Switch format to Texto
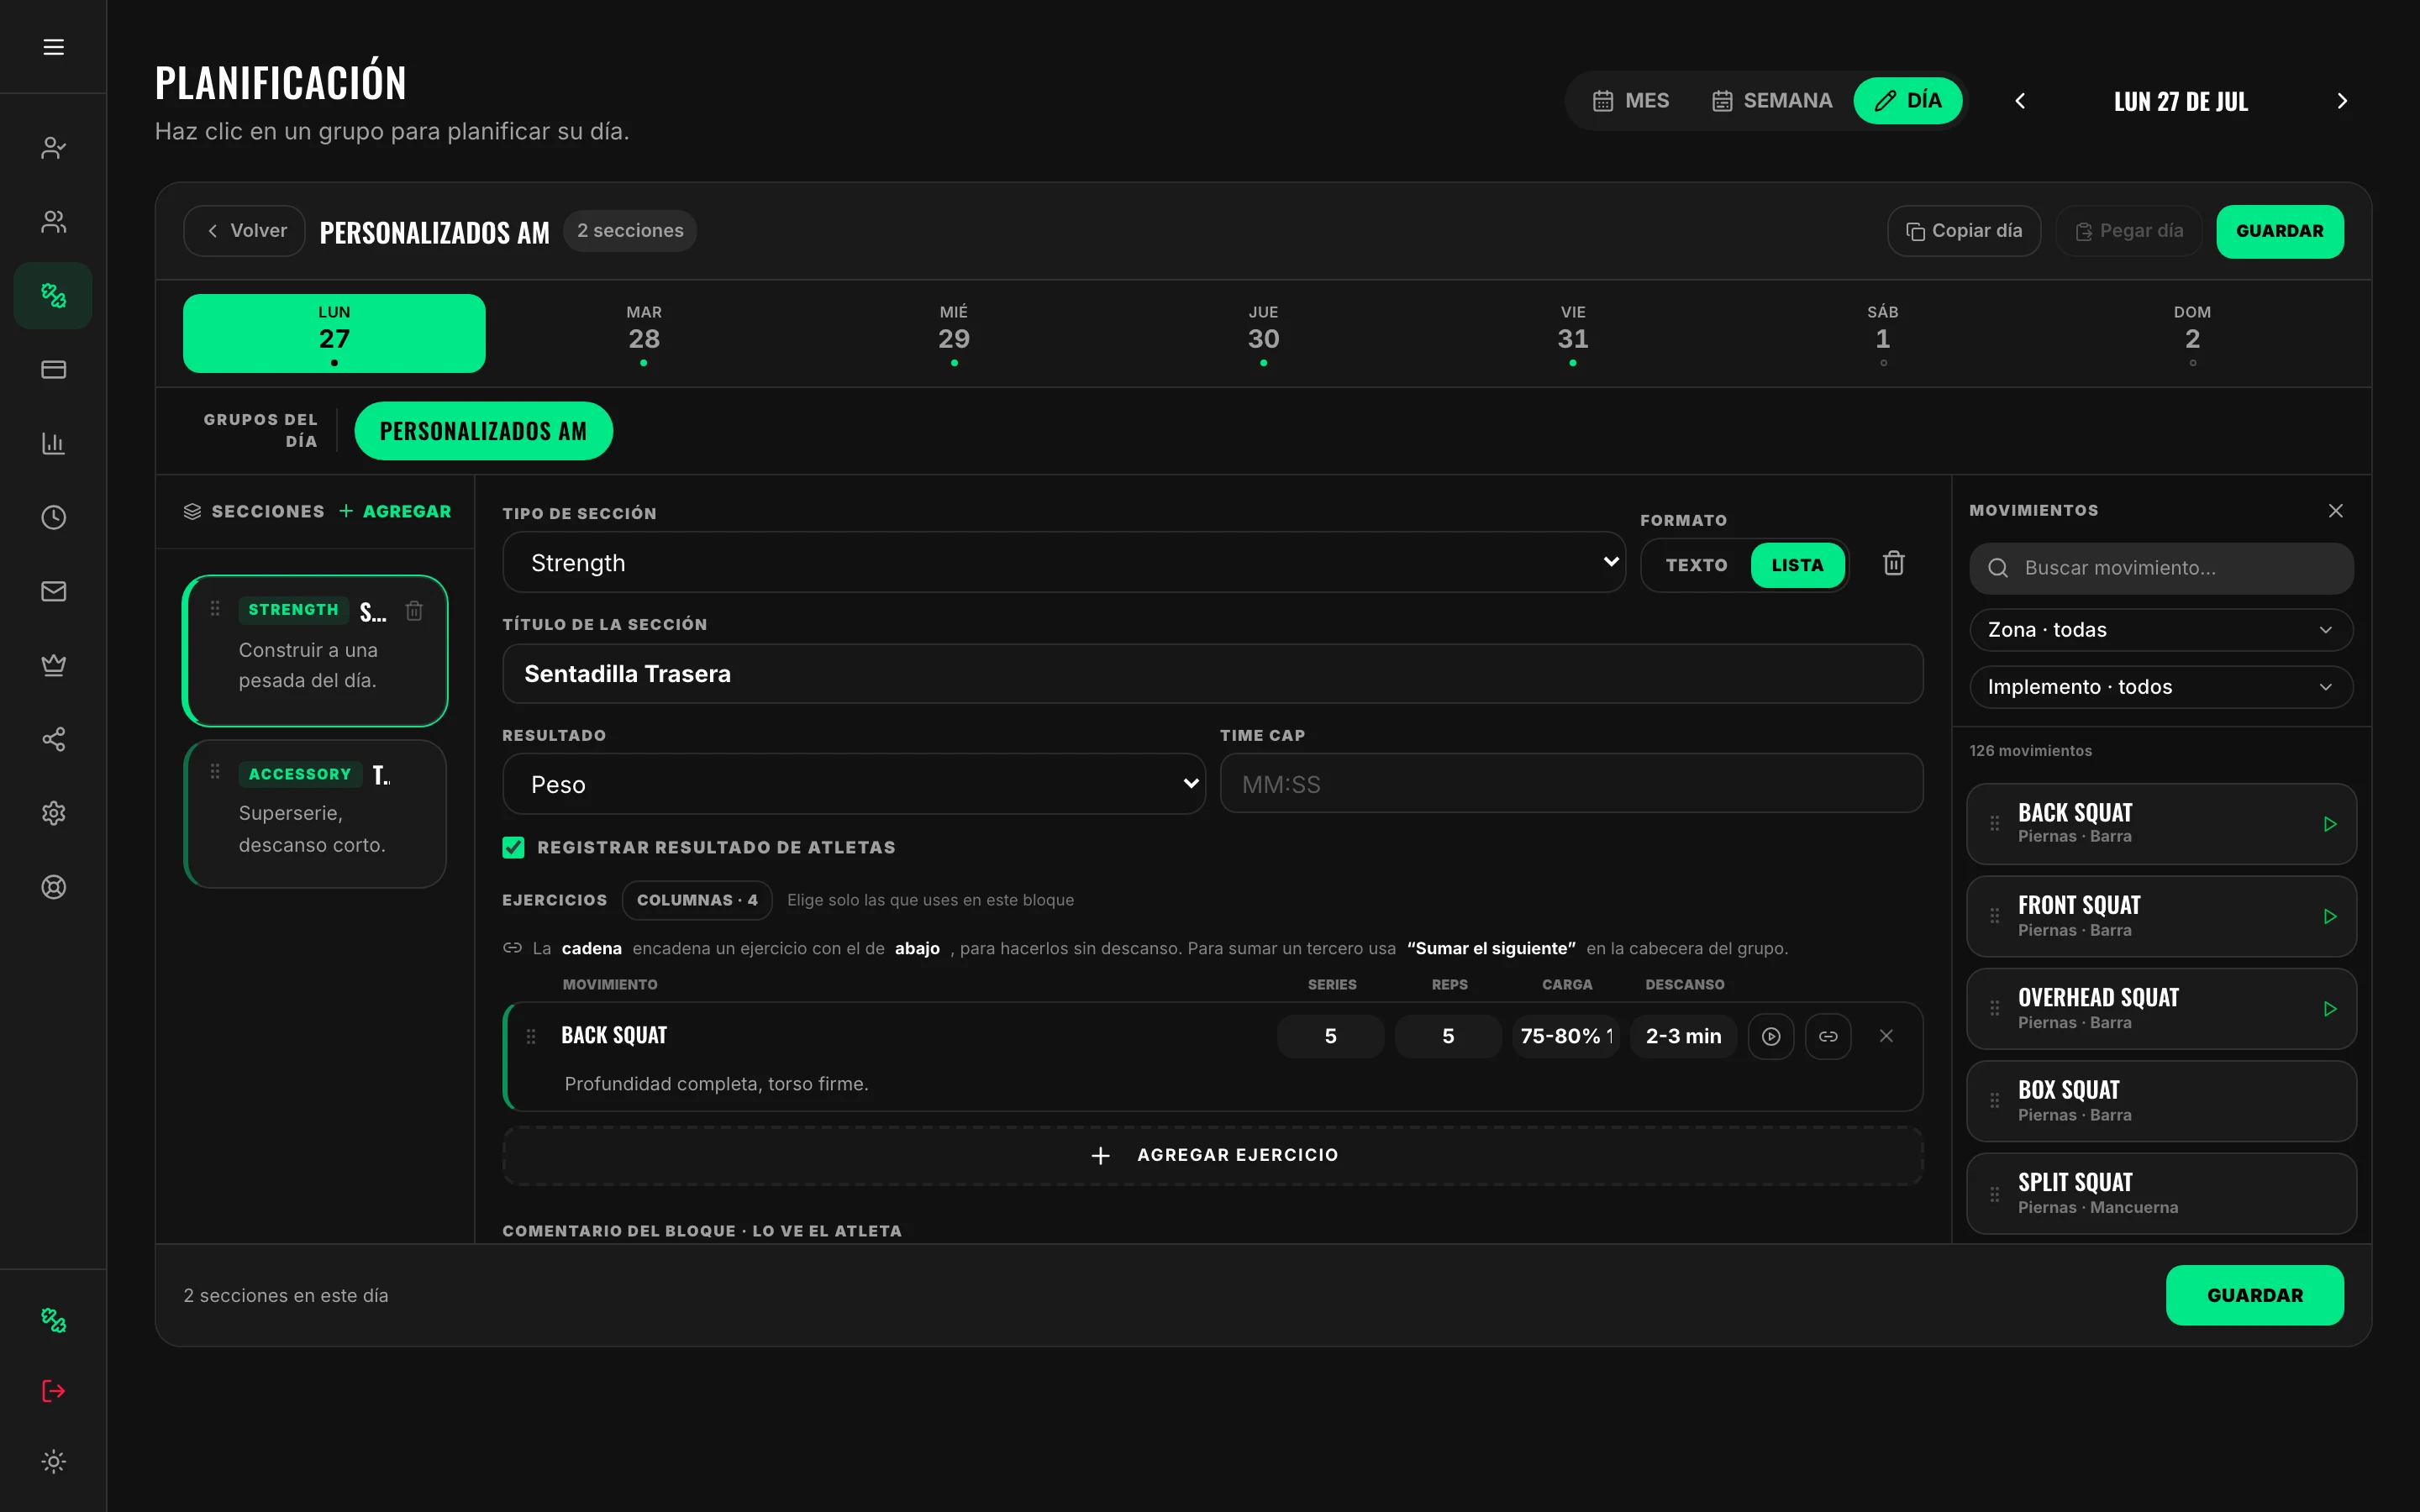 [1696, 565]
